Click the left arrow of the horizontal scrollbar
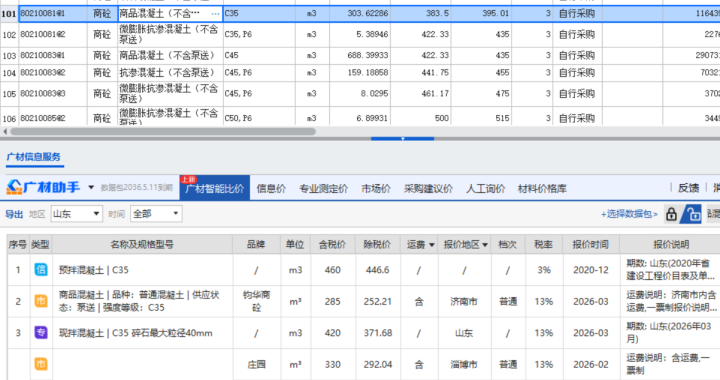The height and width of the screenshot is (380, 720). [5, 132]
